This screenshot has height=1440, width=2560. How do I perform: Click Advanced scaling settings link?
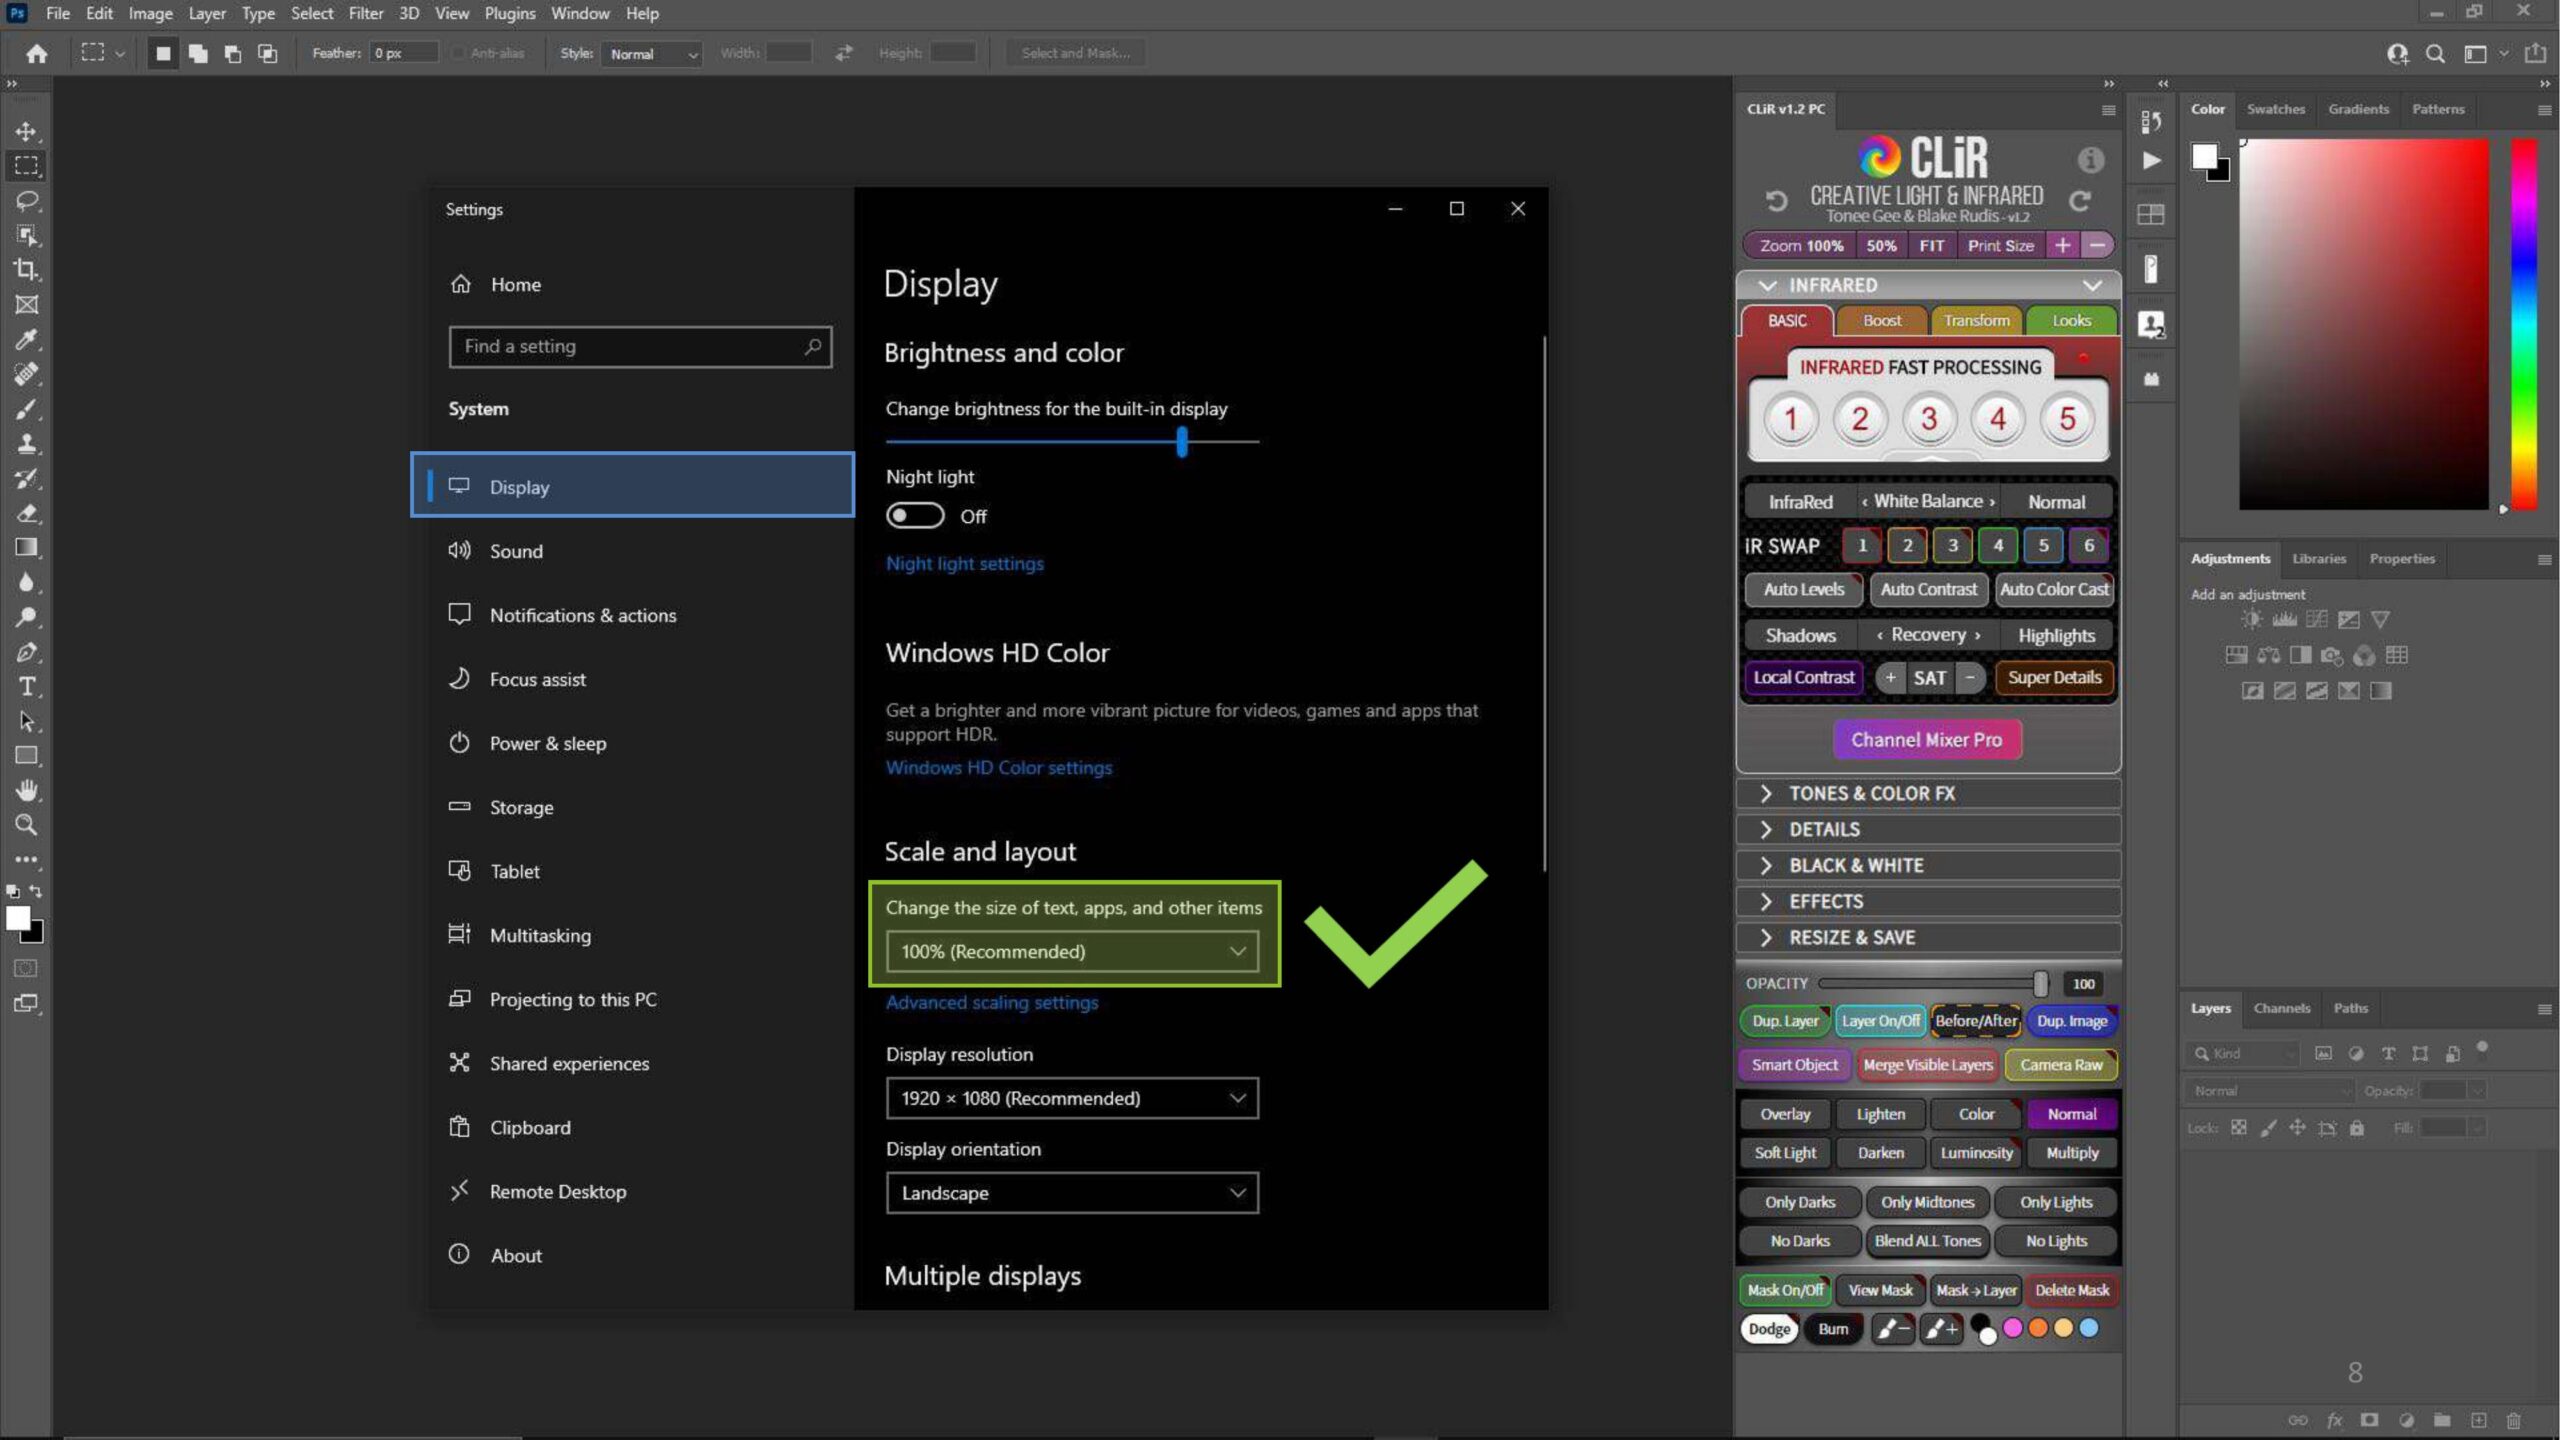click(991, 1002)
